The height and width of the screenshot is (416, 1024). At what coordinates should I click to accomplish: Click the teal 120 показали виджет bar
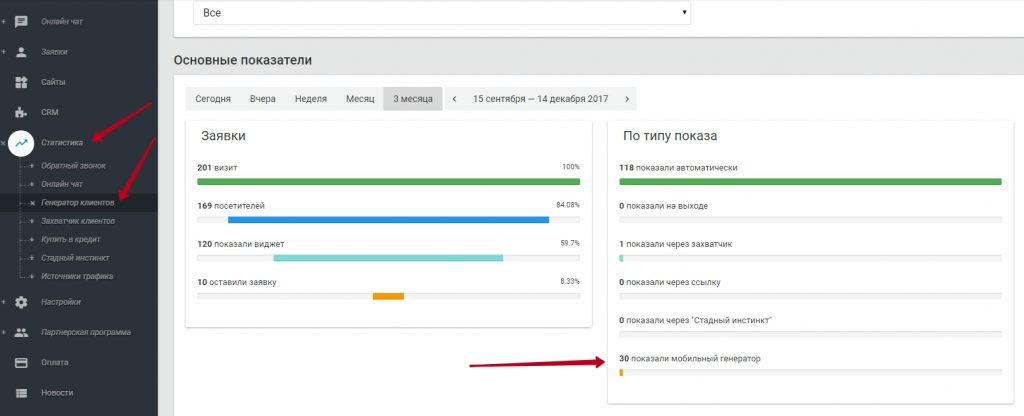point(389,258)
